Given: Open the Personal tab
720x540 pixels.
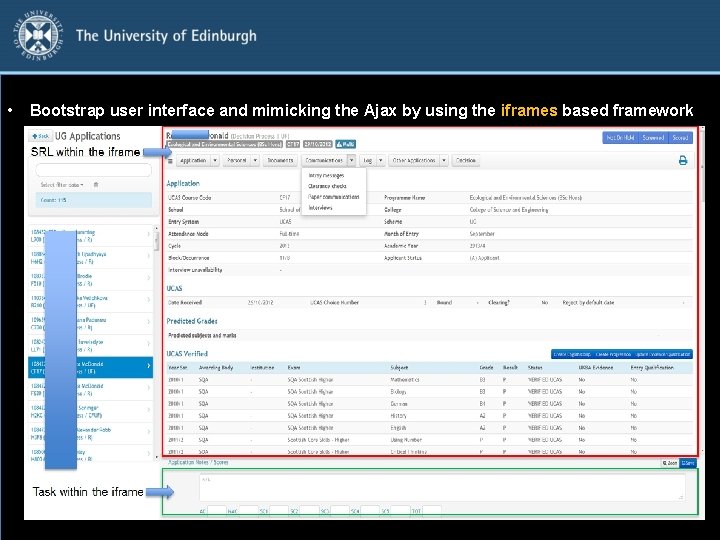Looking at the screenshot, I should click(237, 160).
